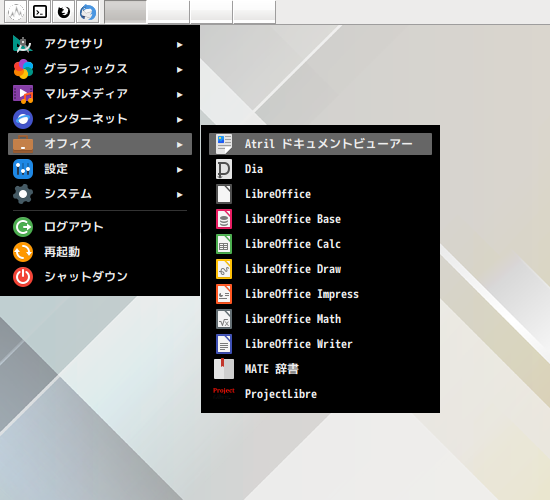Screen dimensions: 550x500
Task: Switch to the fourth workspace in pager
Action: (x=255, y=12)
